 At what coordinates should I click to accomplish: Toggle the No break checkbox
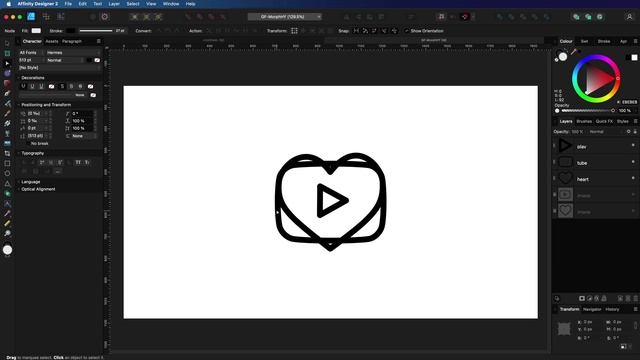pyautogui.click(x=28, y=144)
